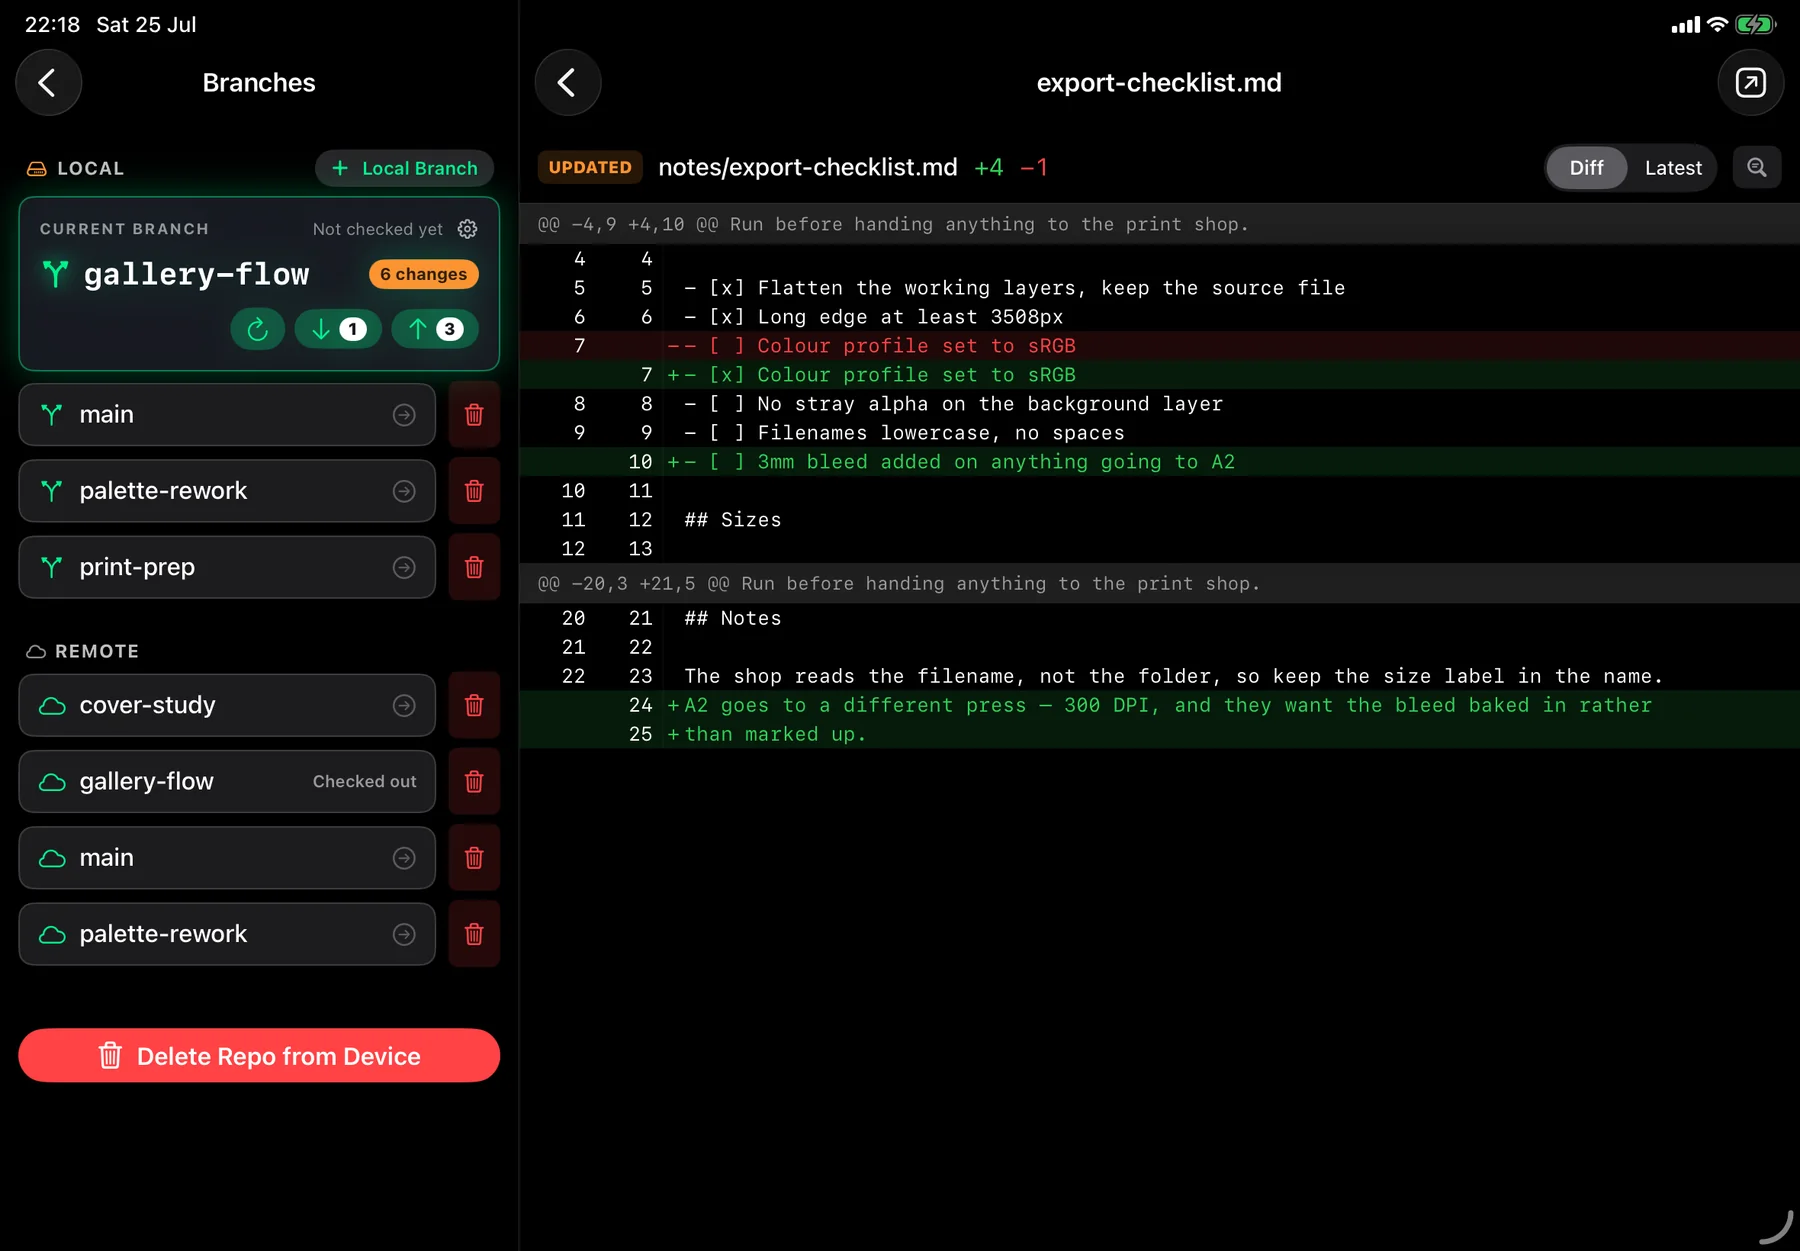Select remote main branch row
This screenshot has height=1251, width=1800.
point(227,858)
